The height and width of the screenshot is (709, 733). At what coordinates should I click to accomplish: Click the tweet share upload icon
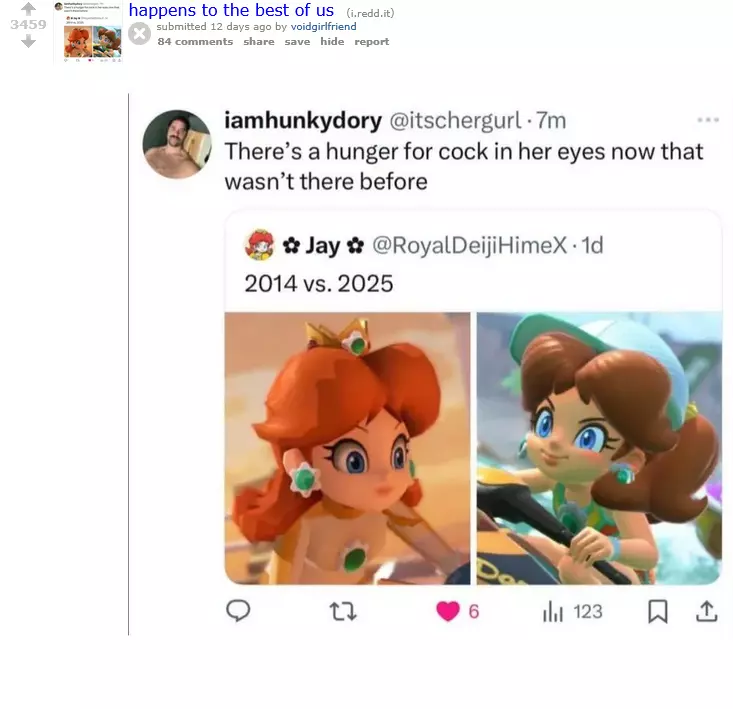pos(706,611)
